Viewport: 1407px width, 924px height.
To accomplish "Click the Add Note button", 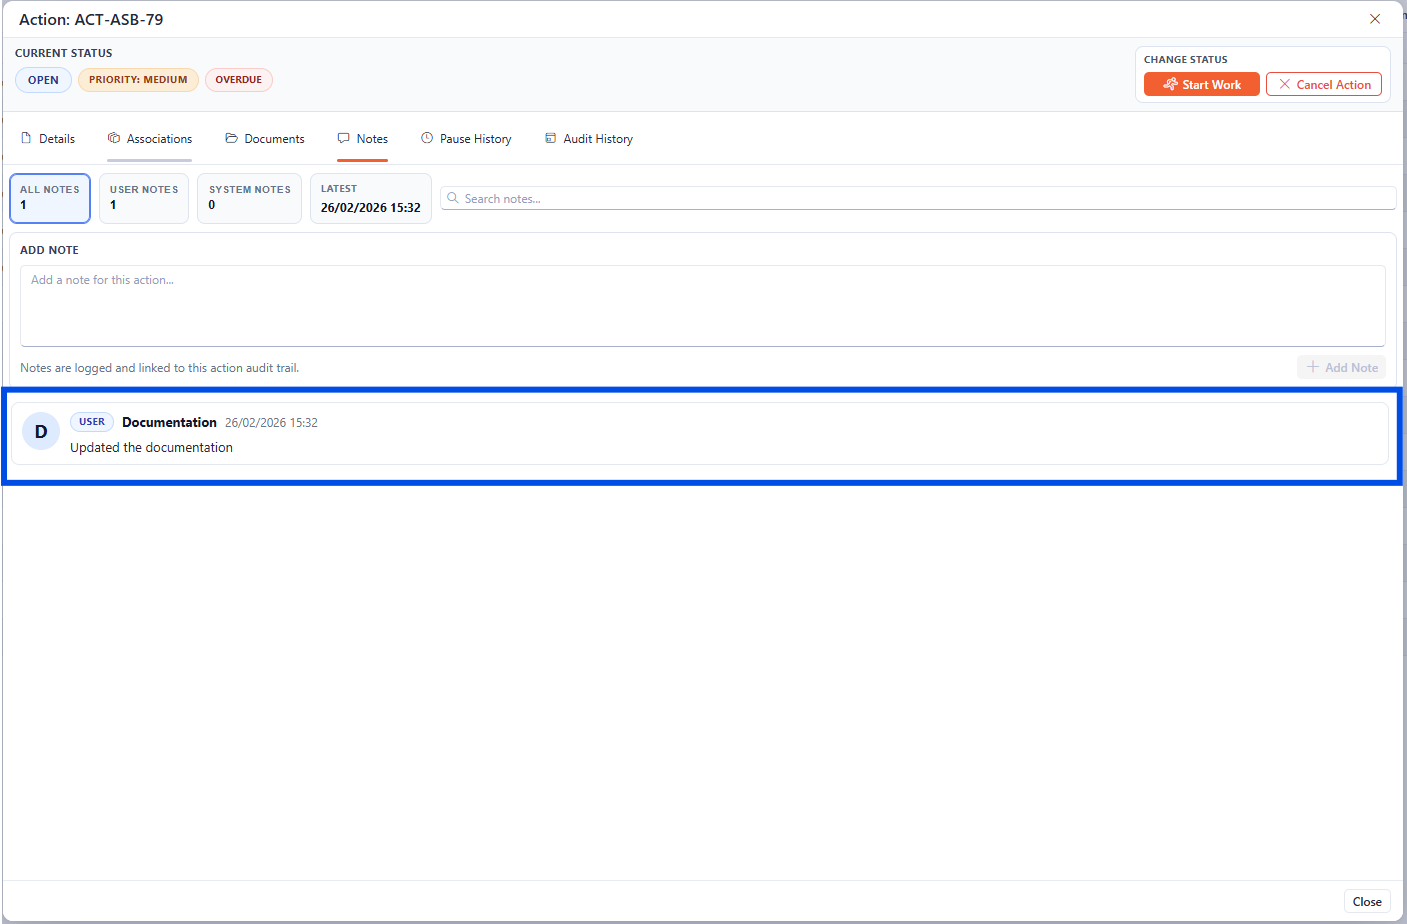I will point(1341,368).
